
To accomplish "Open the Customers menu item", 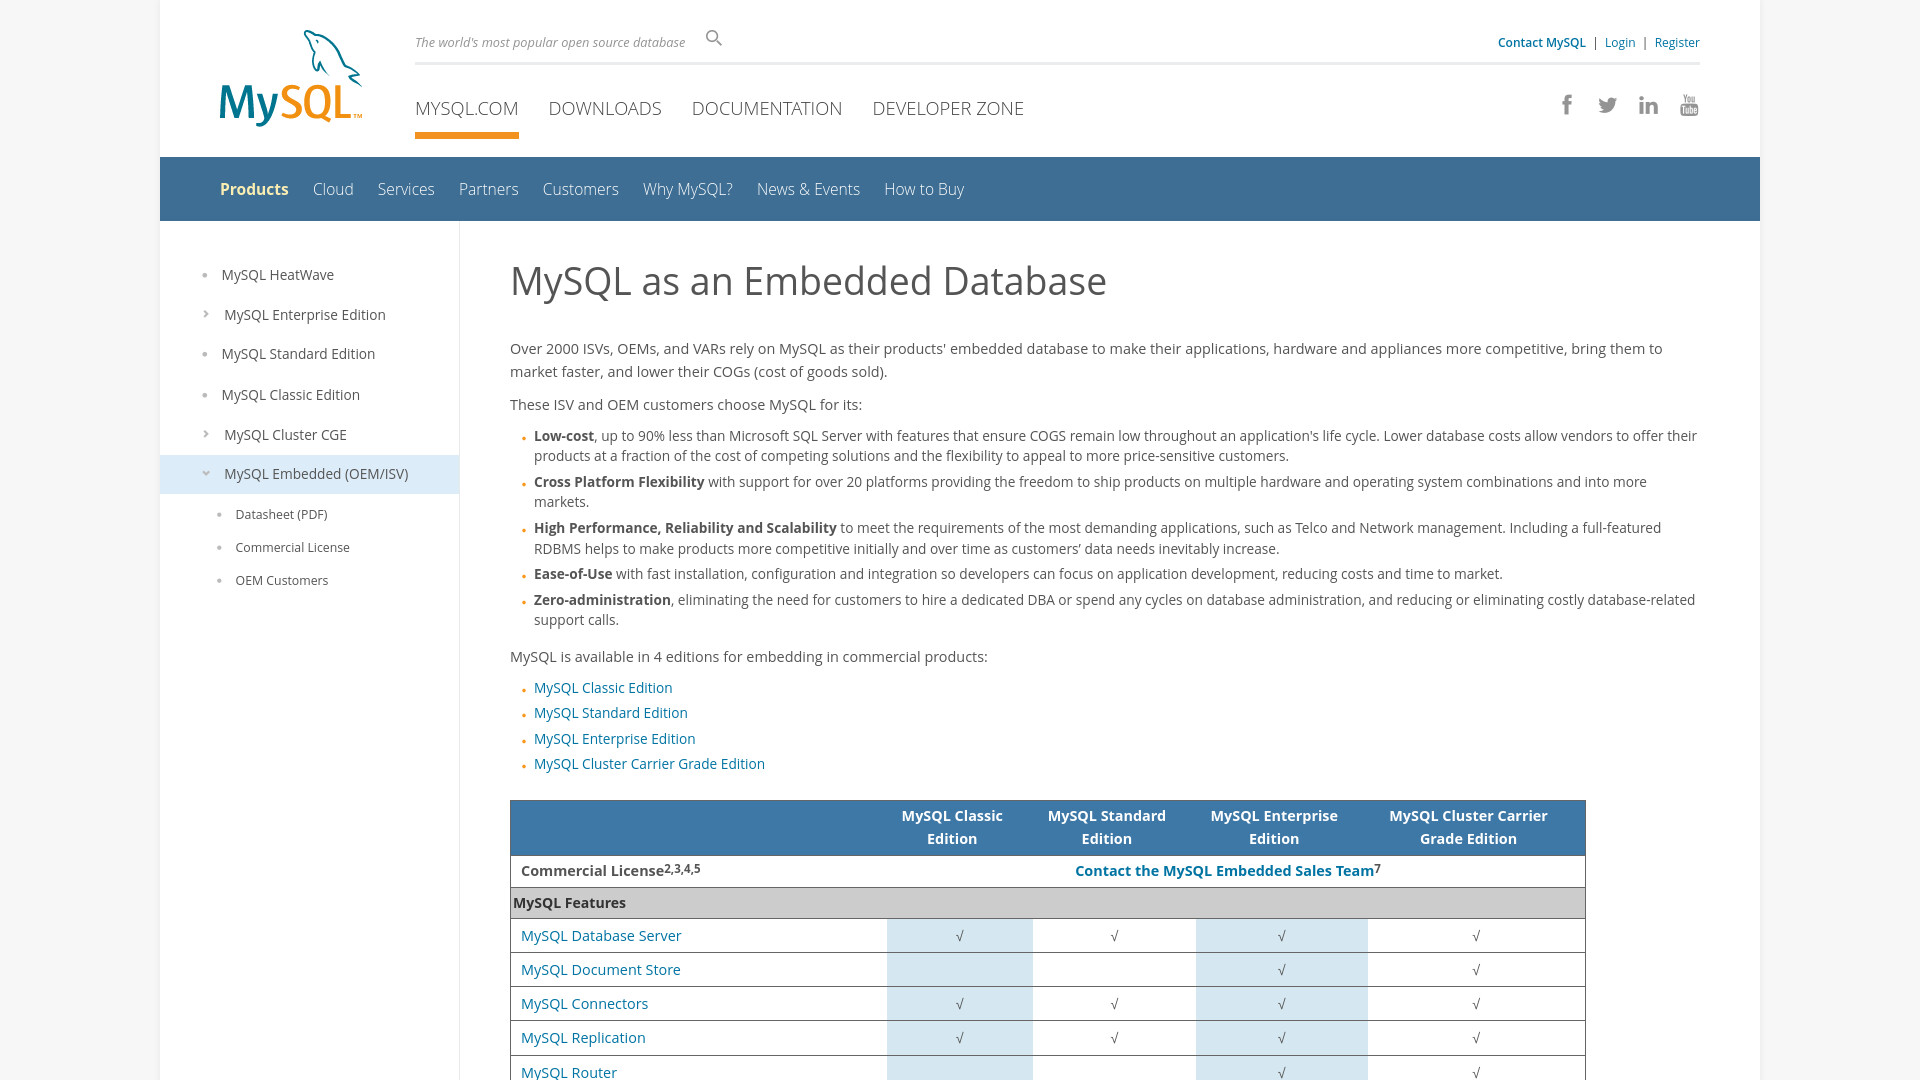I will (x=581, y=189).
